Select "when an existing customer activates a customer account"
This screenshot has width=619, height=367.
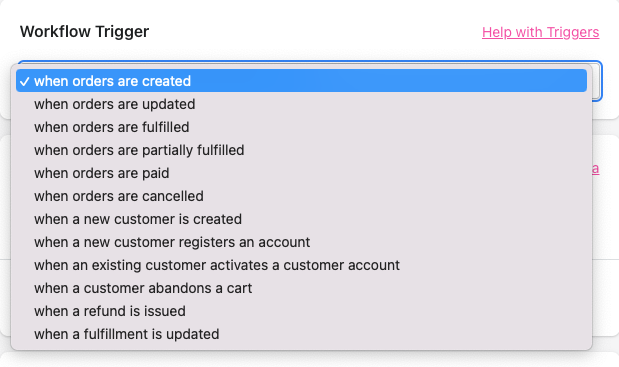pos(301,265)
